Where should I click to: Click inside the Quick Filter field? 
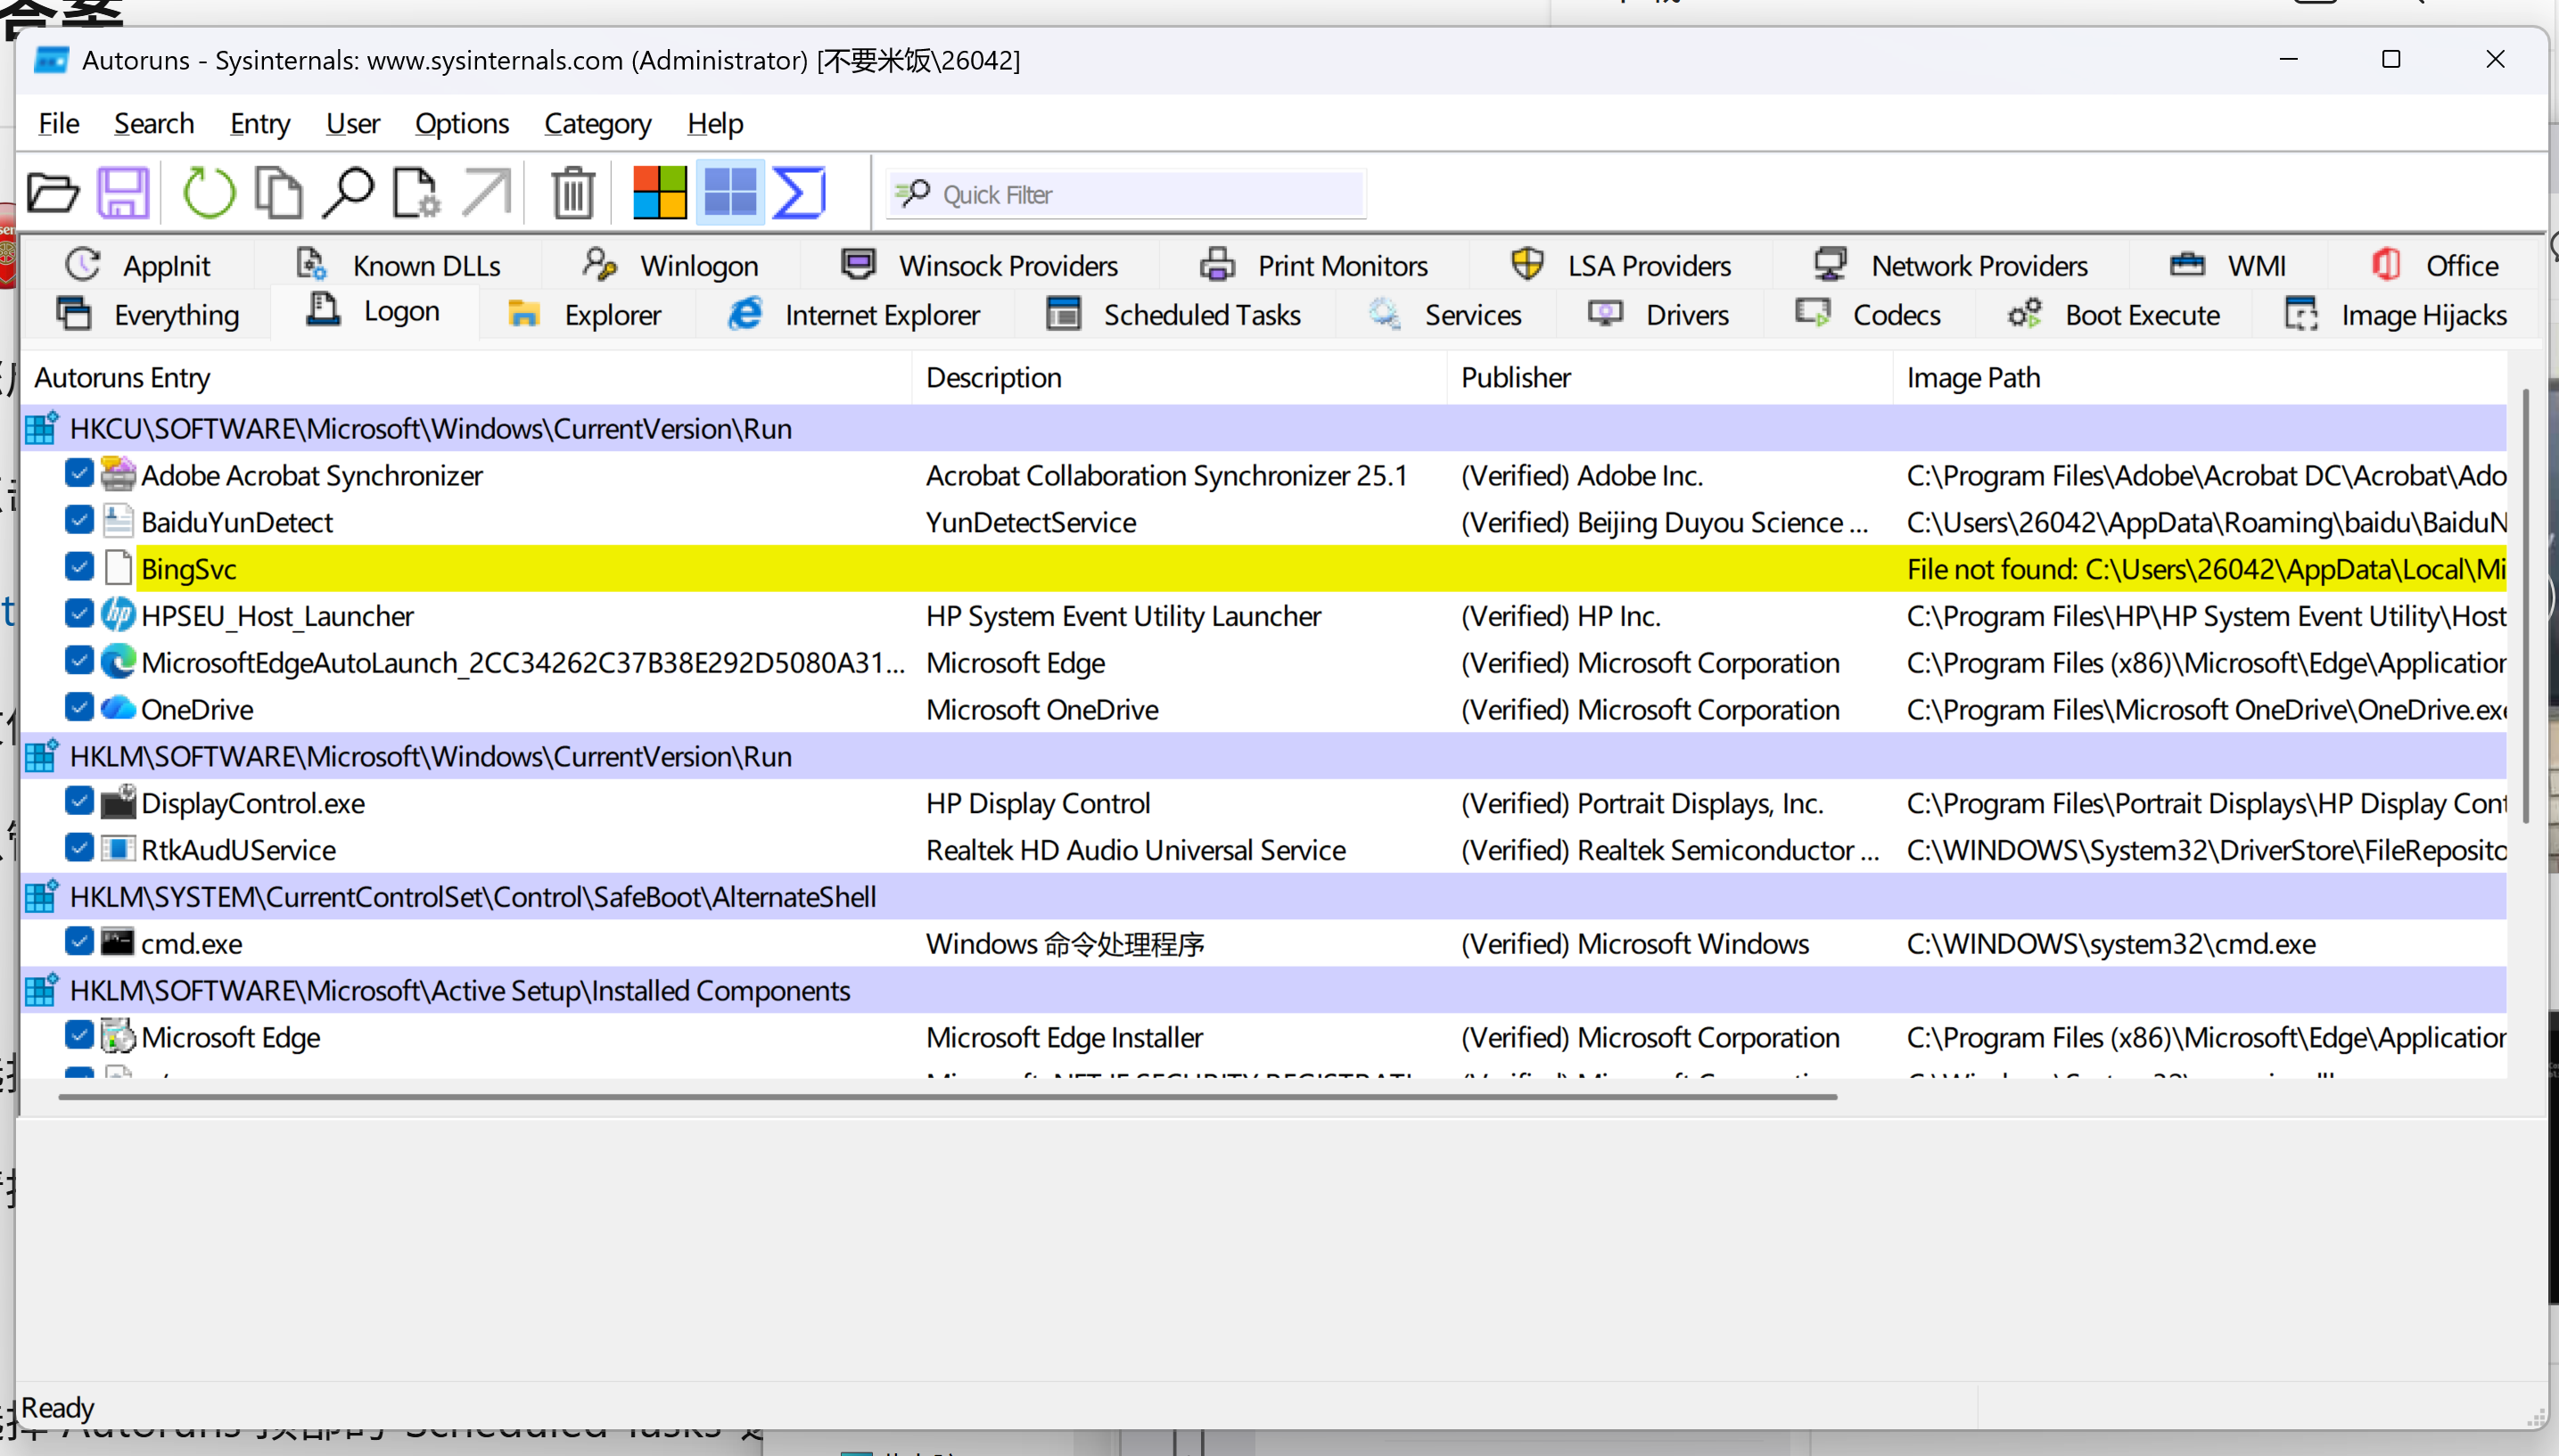(1126, 194)
